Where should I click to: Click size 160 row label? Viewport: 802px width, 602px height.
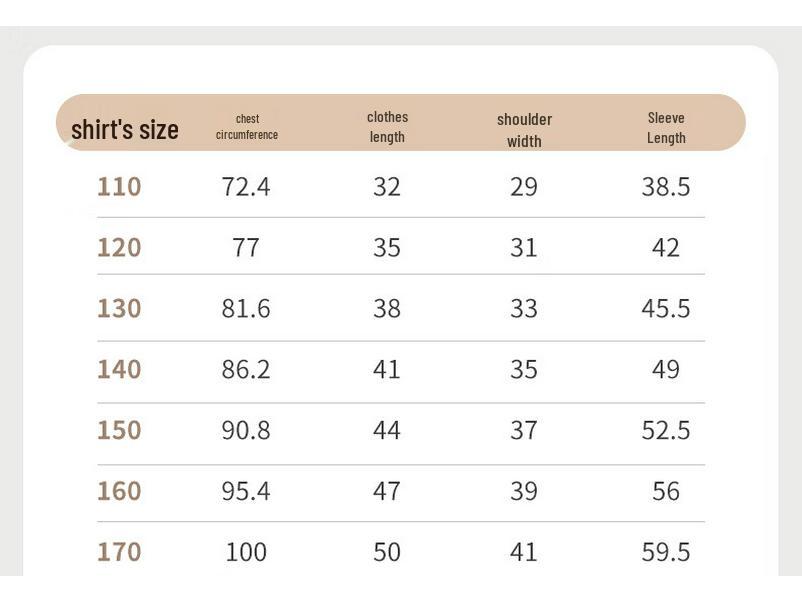[x=119, y=491]
